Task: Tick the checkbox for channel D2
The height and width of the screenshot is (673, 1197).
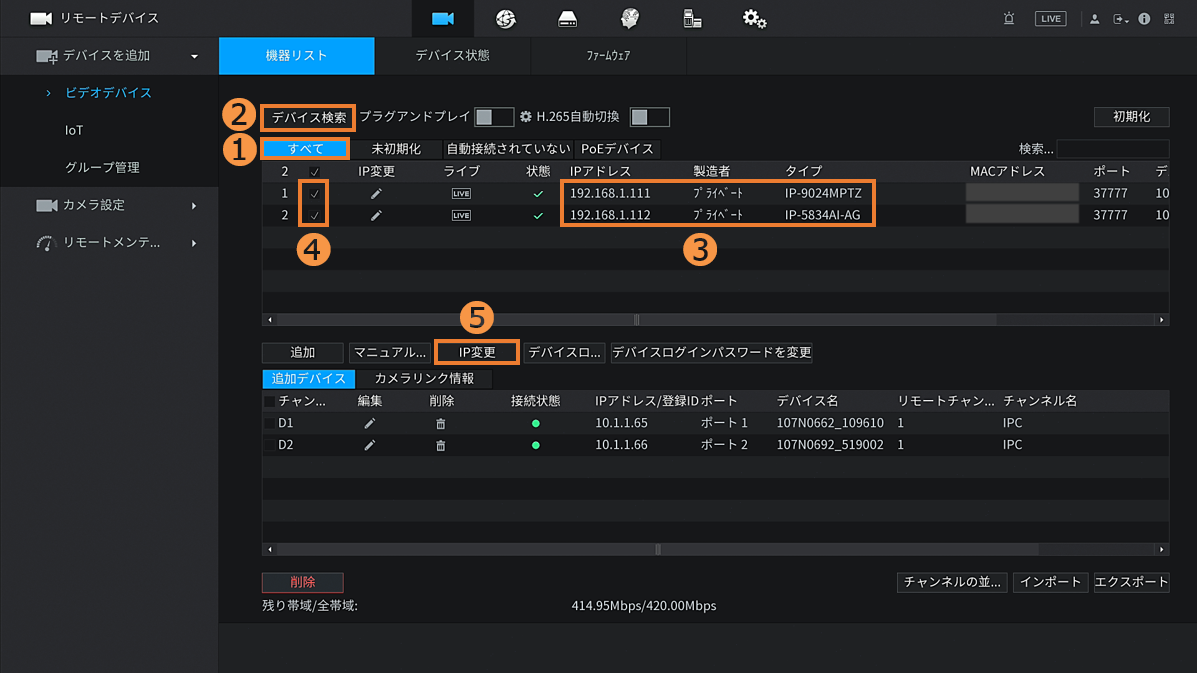Action: [269, 445]
